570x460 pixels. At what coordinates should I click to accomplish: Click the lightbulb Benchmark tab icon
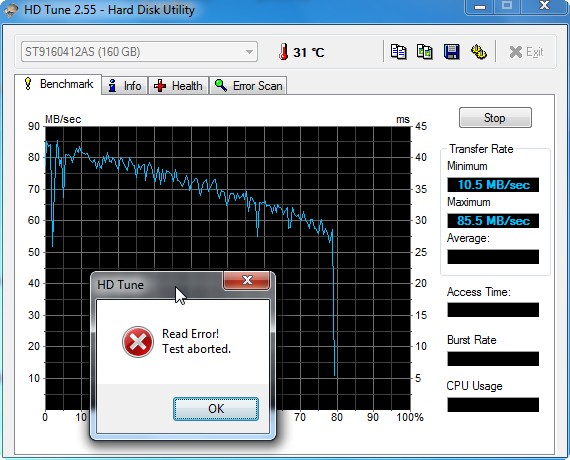28,84
